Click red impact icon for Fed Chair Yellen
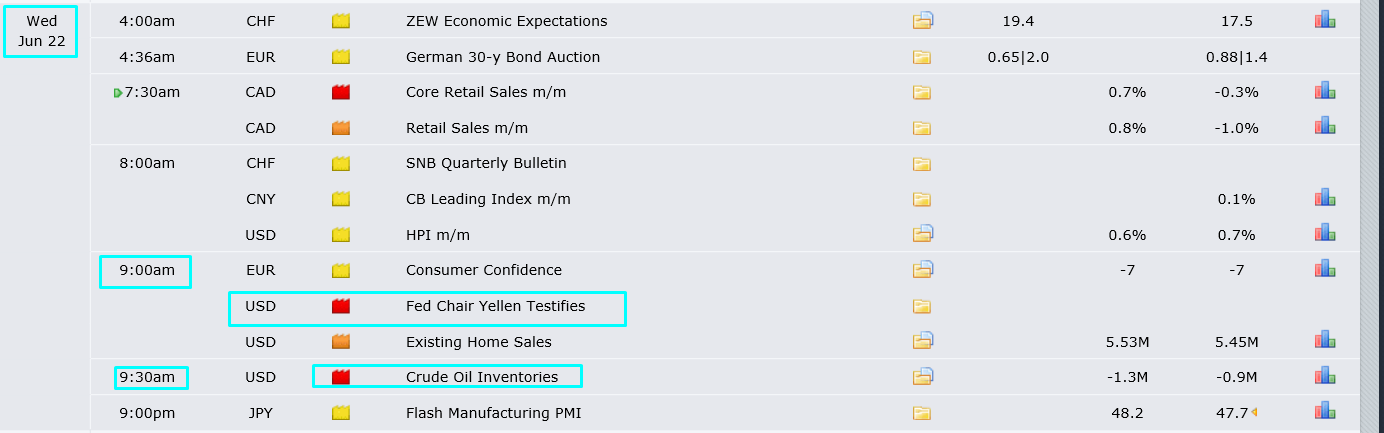1384x433 pixels. 341,306
